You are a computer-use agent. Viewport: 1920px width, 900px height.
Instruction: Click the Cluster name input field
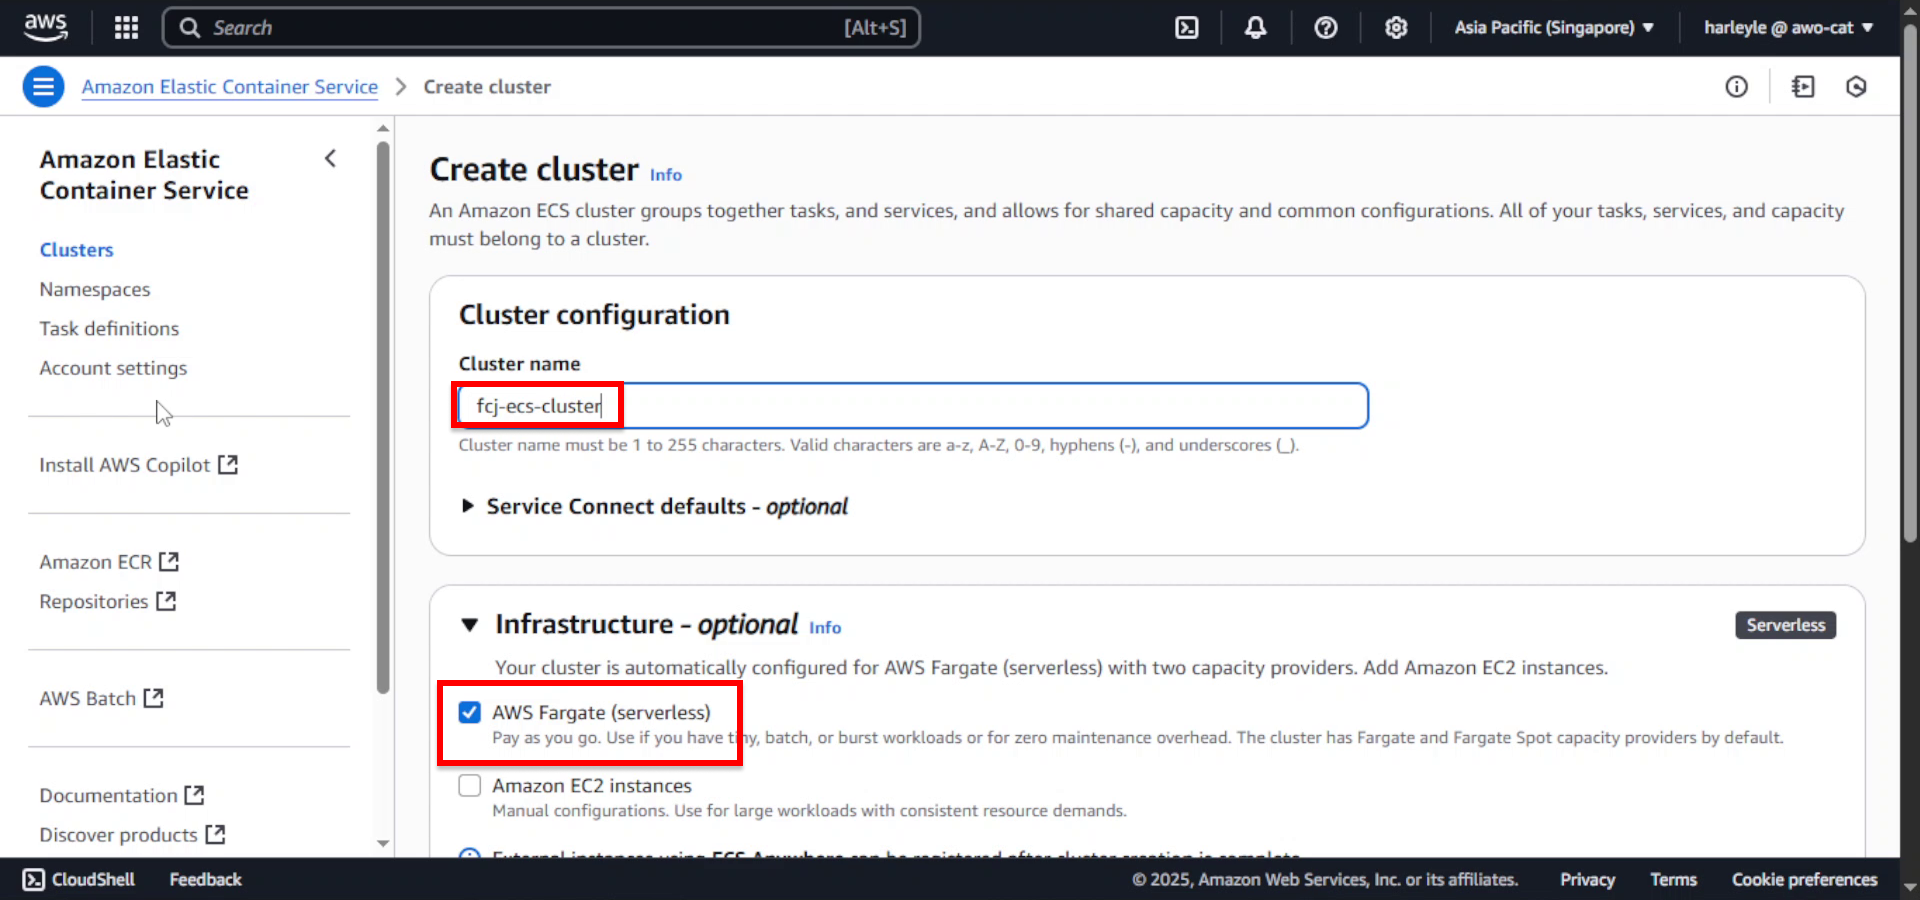click(x=913, y=406)
